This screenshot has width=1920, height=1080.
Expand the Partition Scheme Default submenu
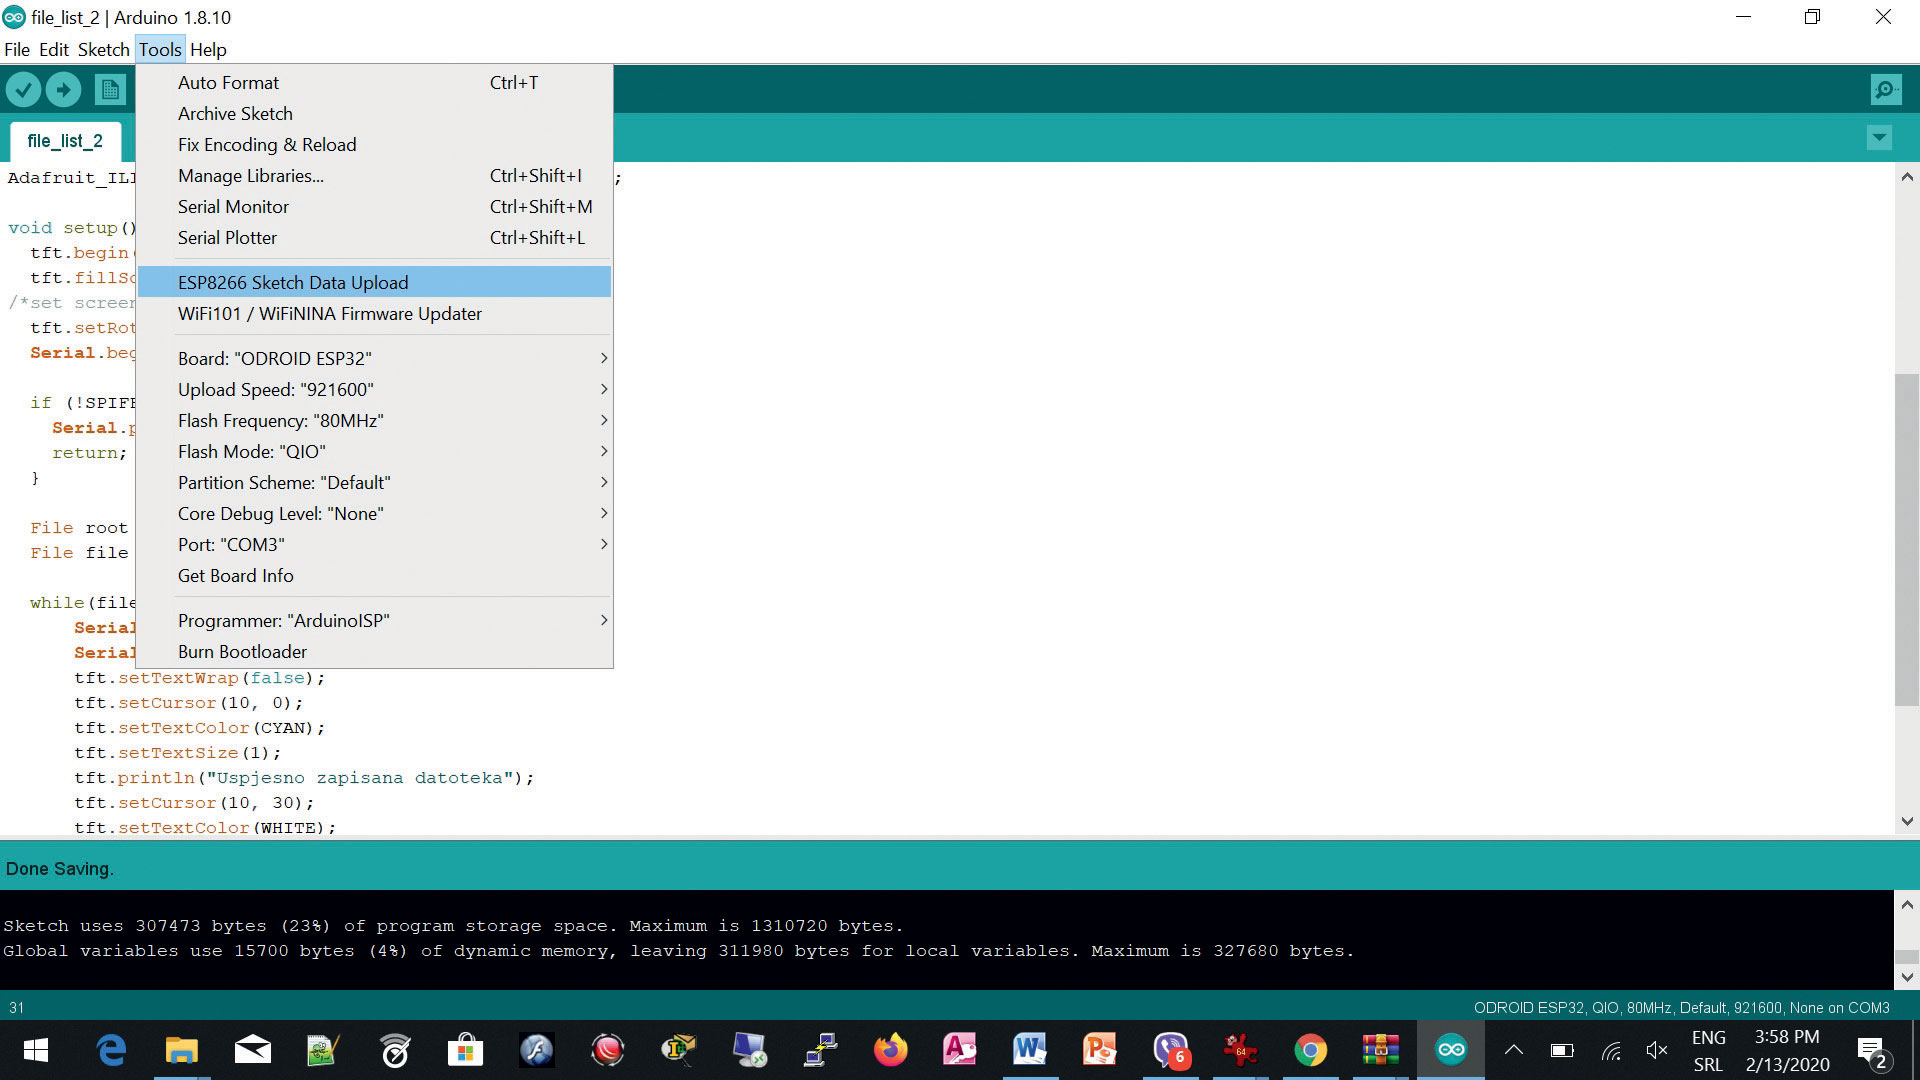point(374,483)
